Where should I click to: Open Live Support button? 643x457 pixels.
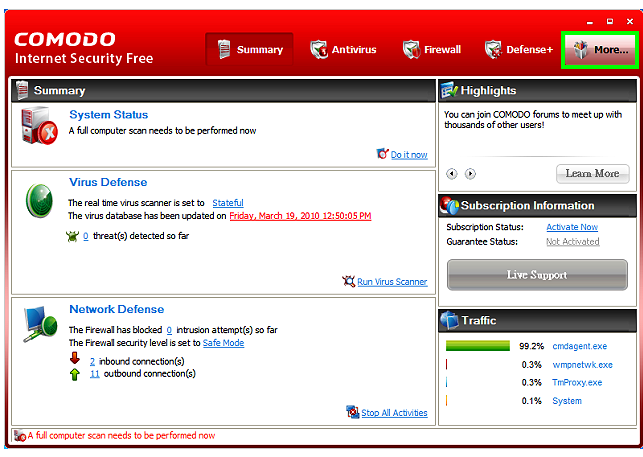click(x=537, y=275)
